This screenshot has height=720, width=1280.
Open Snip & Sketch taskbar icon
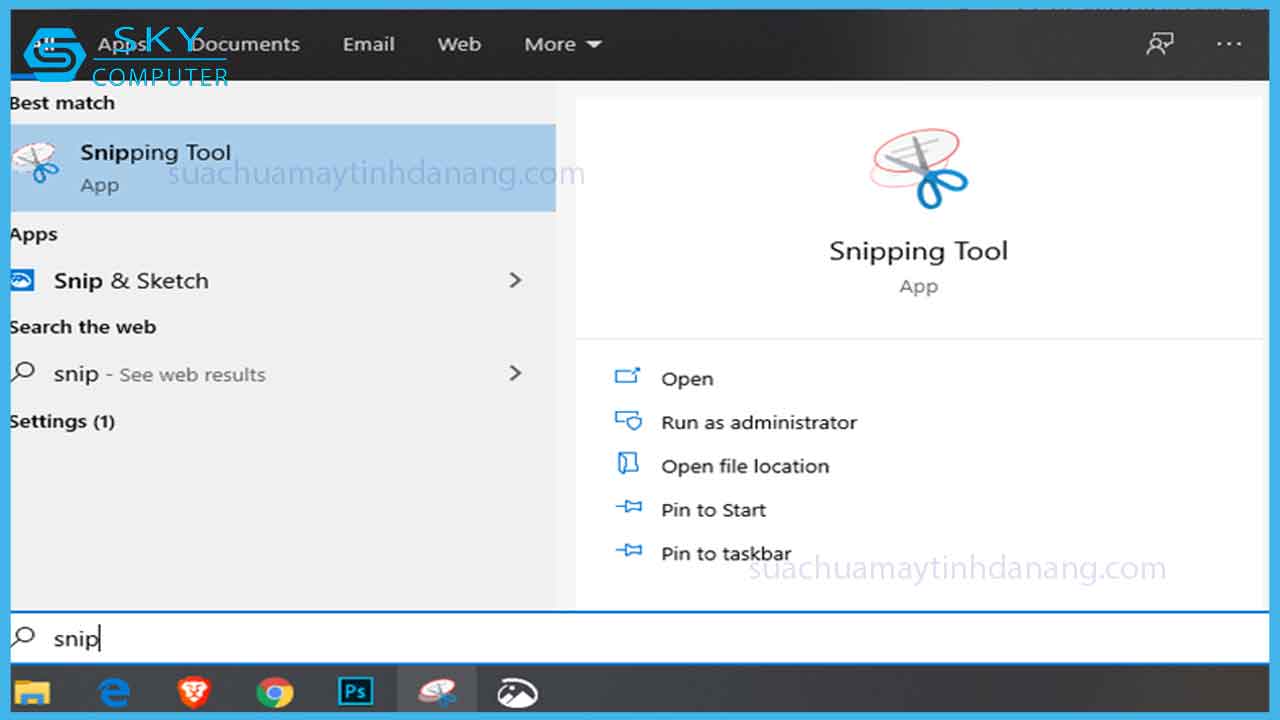click(x=518, y=692)
